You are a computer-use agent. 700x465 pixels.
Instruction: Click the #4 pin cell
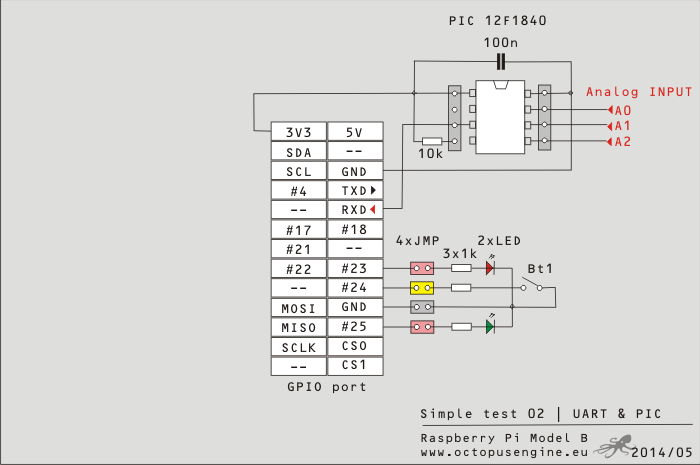coord(299,191)
